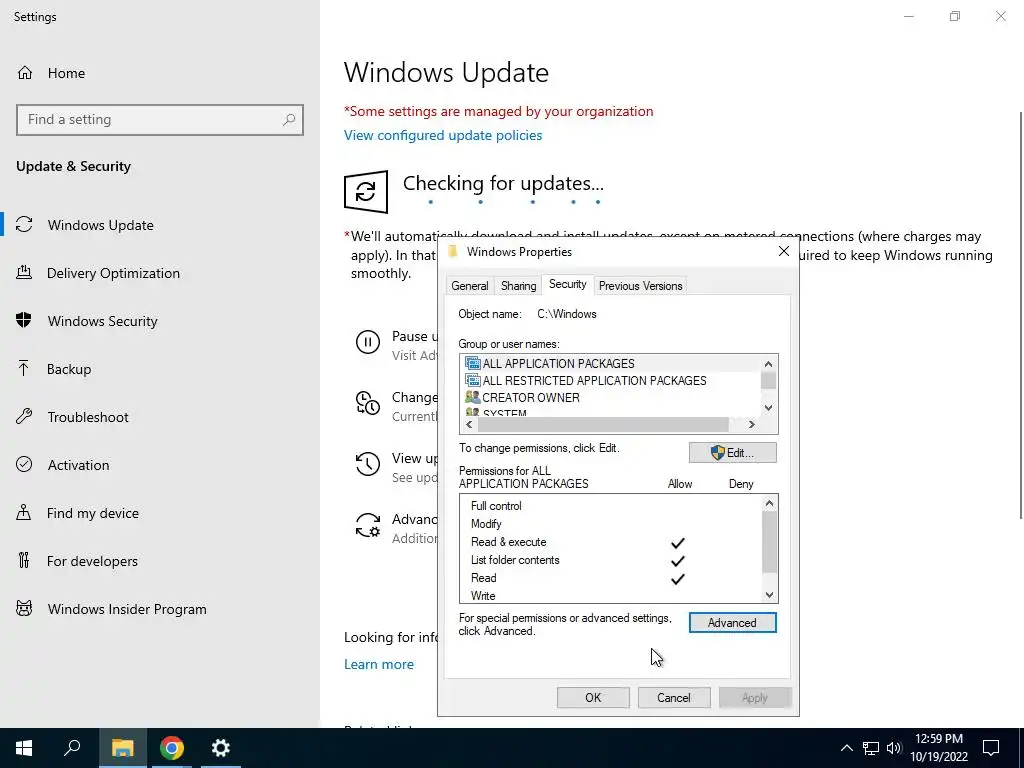Open Windows Insider Program page
The width and height of the screenshot is (1024, 768).
[x=127, y=609]
